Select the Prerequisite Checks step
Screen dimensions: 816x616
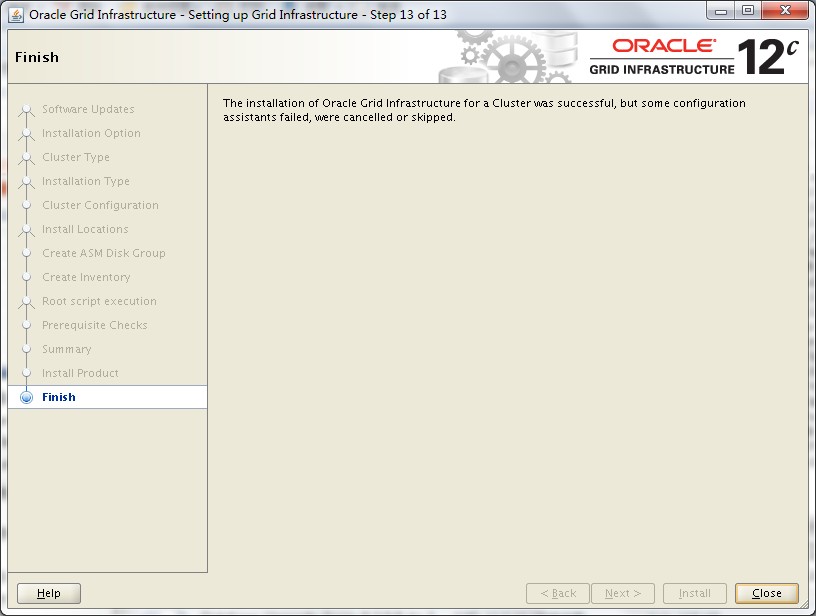pyautogui.click(x=95, y=325)
